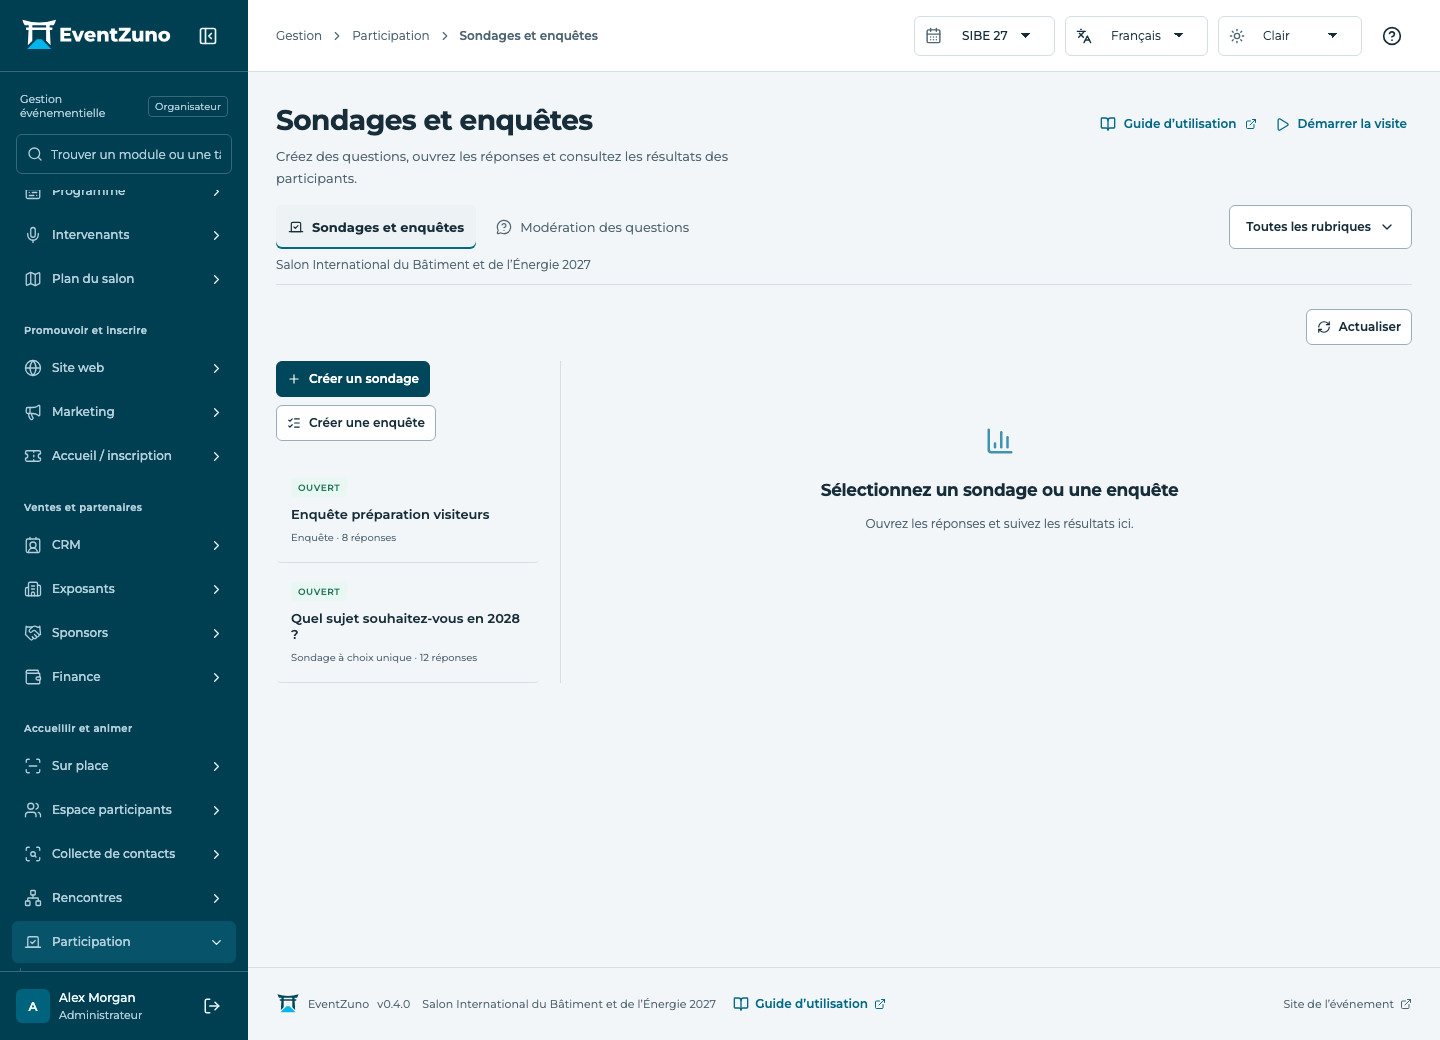
Task: Click the Finance wallet icon
Action: [x=33, y=677]
